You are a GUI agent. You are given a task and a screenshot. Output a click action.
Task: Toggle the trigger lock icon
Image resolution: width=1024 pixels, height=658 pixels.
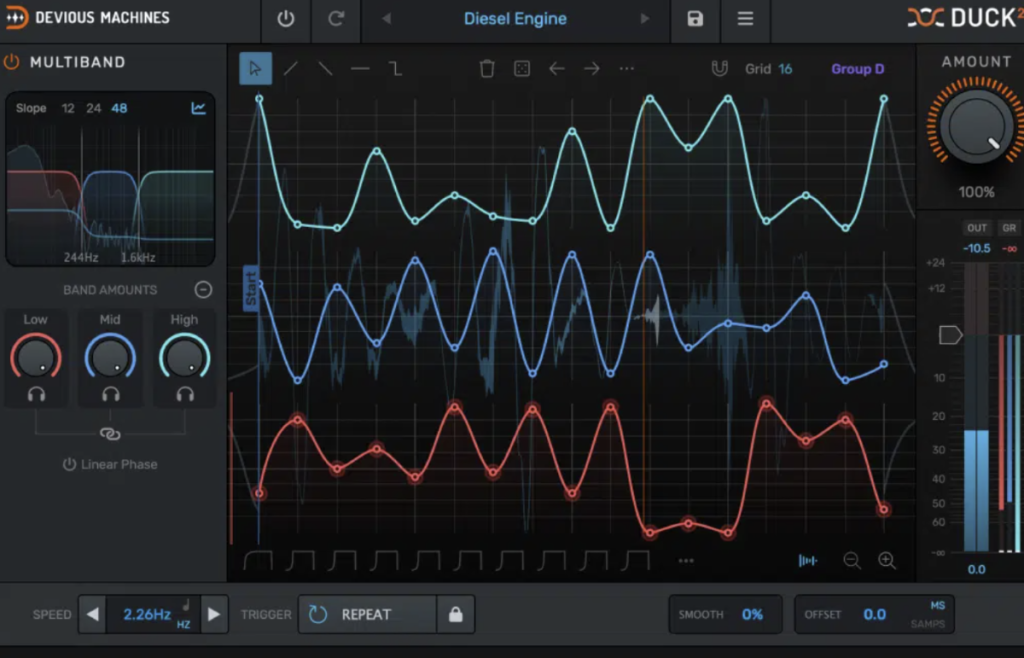click(455, 614)
